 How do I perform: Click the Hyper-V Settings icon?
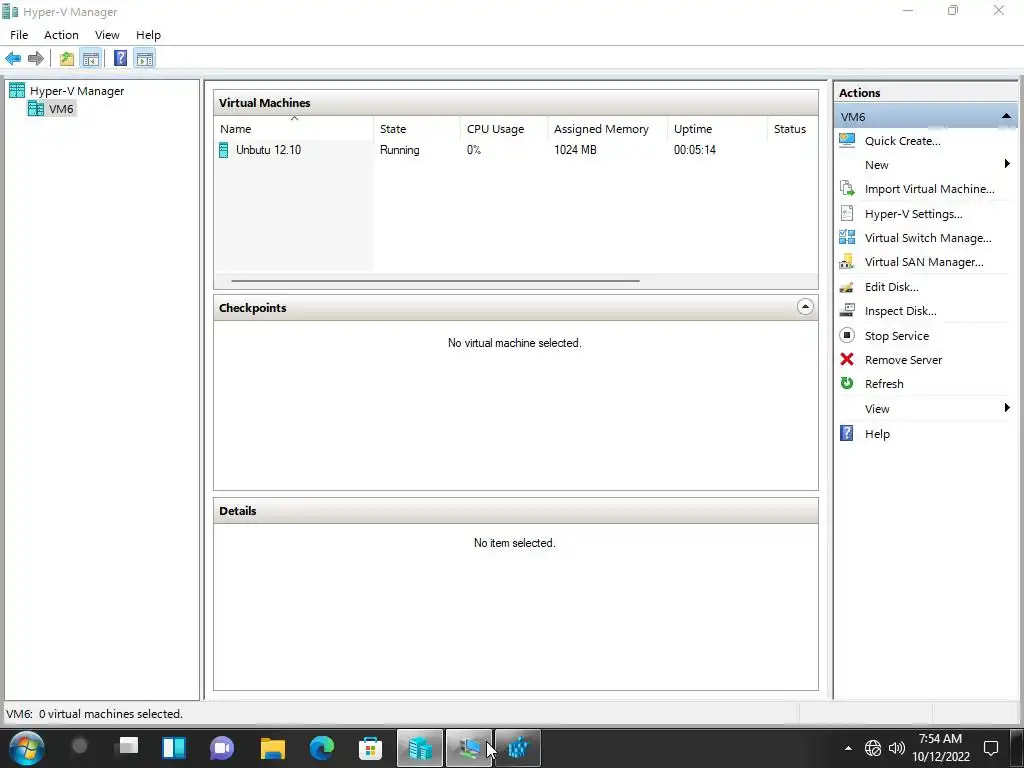[847, 214]
